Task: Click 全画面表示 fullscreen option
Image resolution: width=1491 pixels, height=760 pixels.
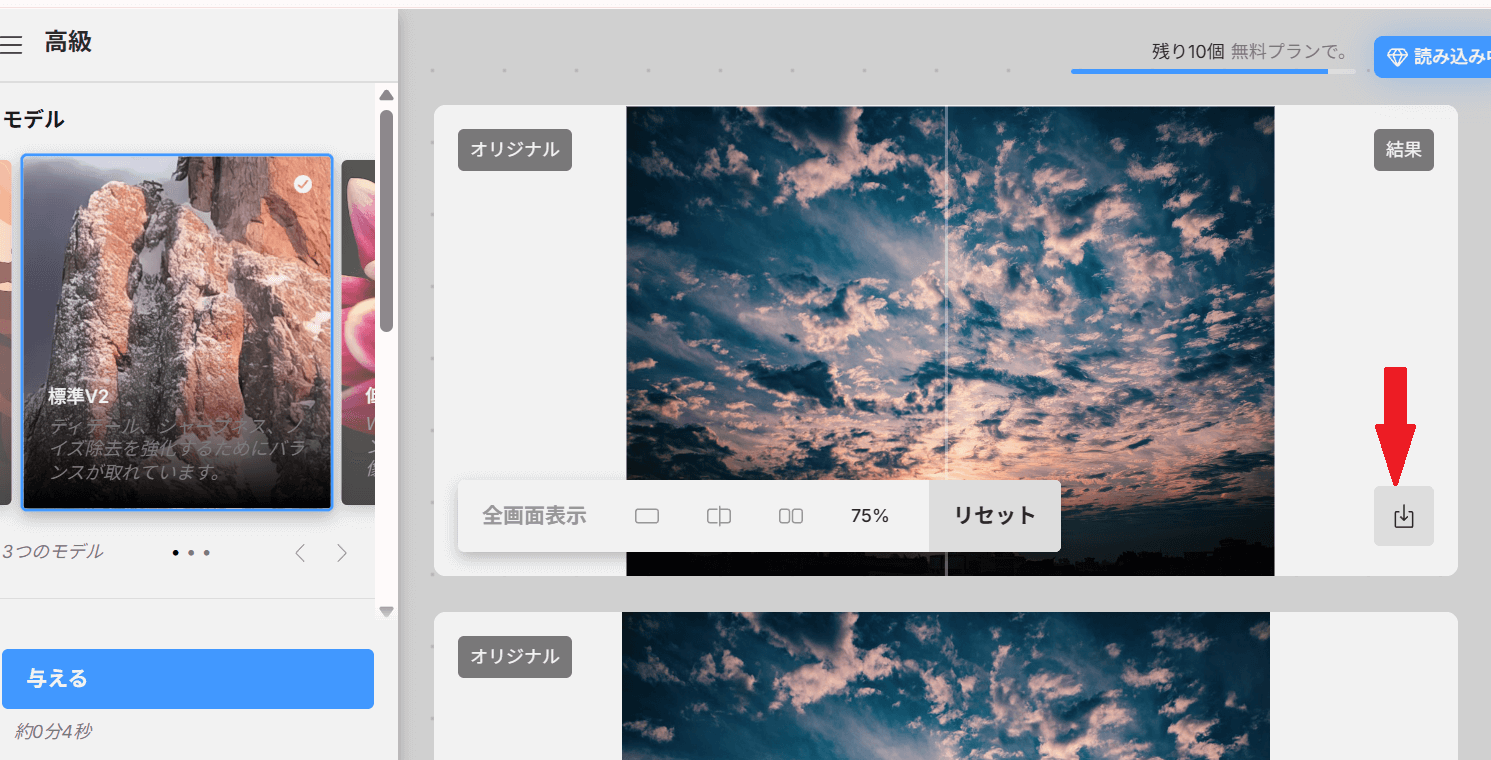Action: tap(534, 516)
